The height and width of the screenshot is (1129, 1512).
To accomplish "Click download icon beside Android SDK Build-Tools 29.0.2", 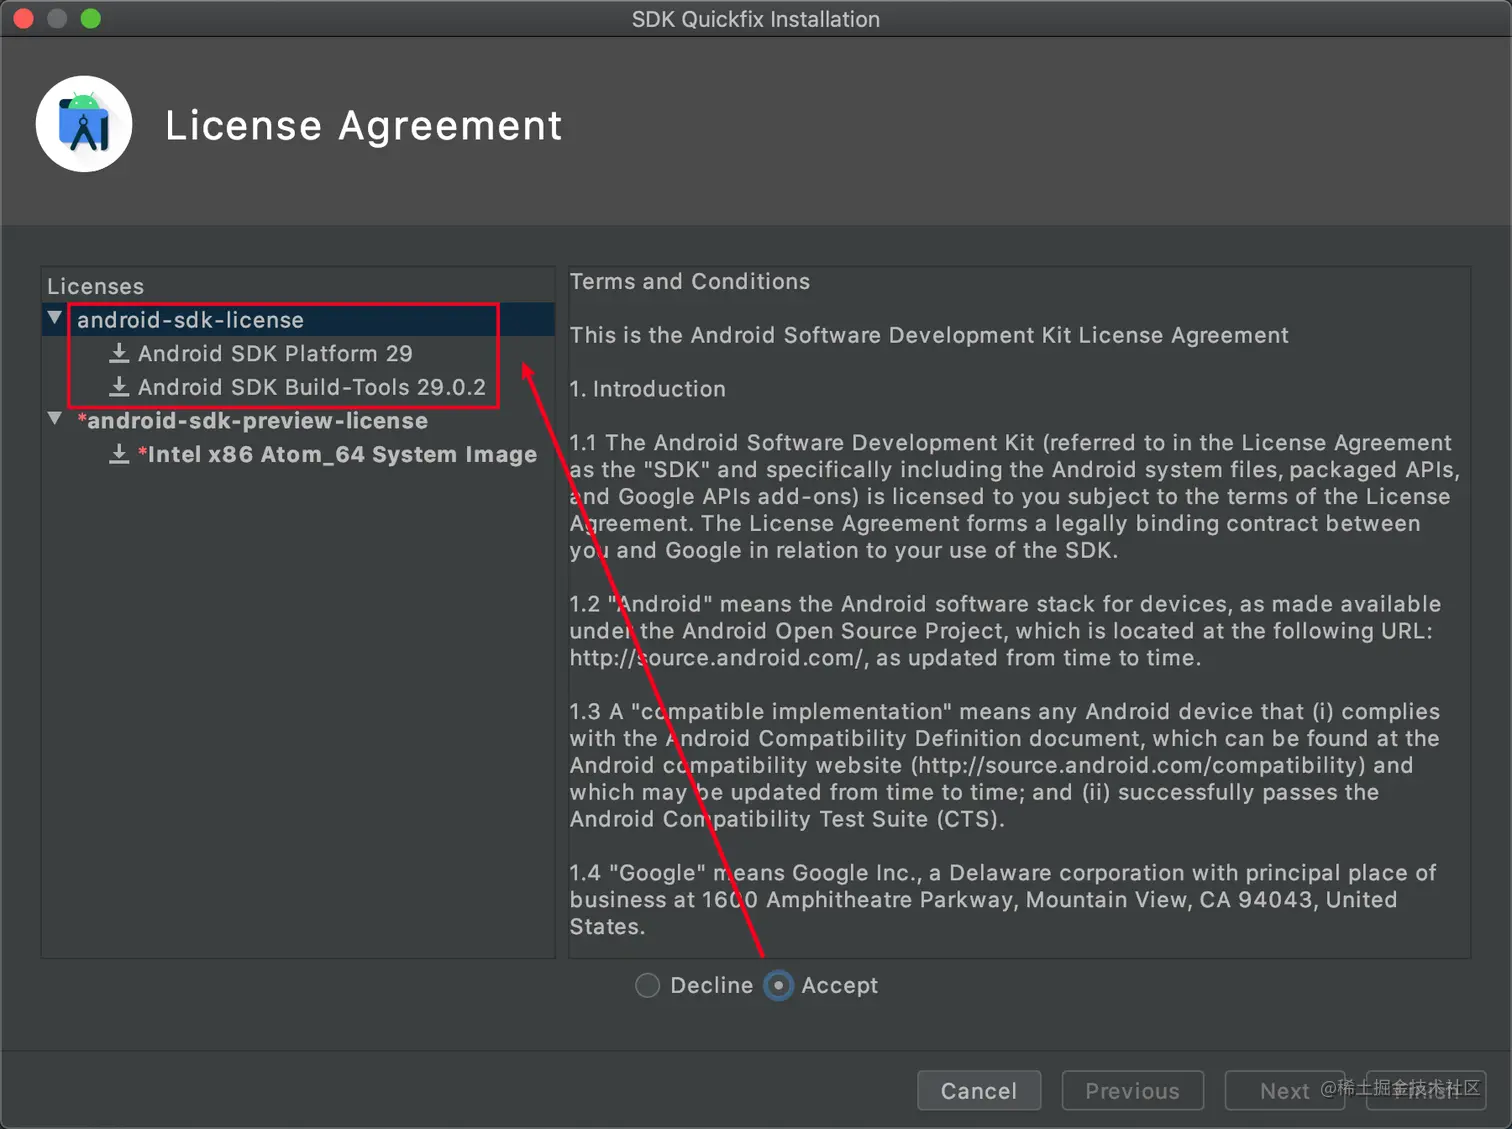I will coord(119,387).
